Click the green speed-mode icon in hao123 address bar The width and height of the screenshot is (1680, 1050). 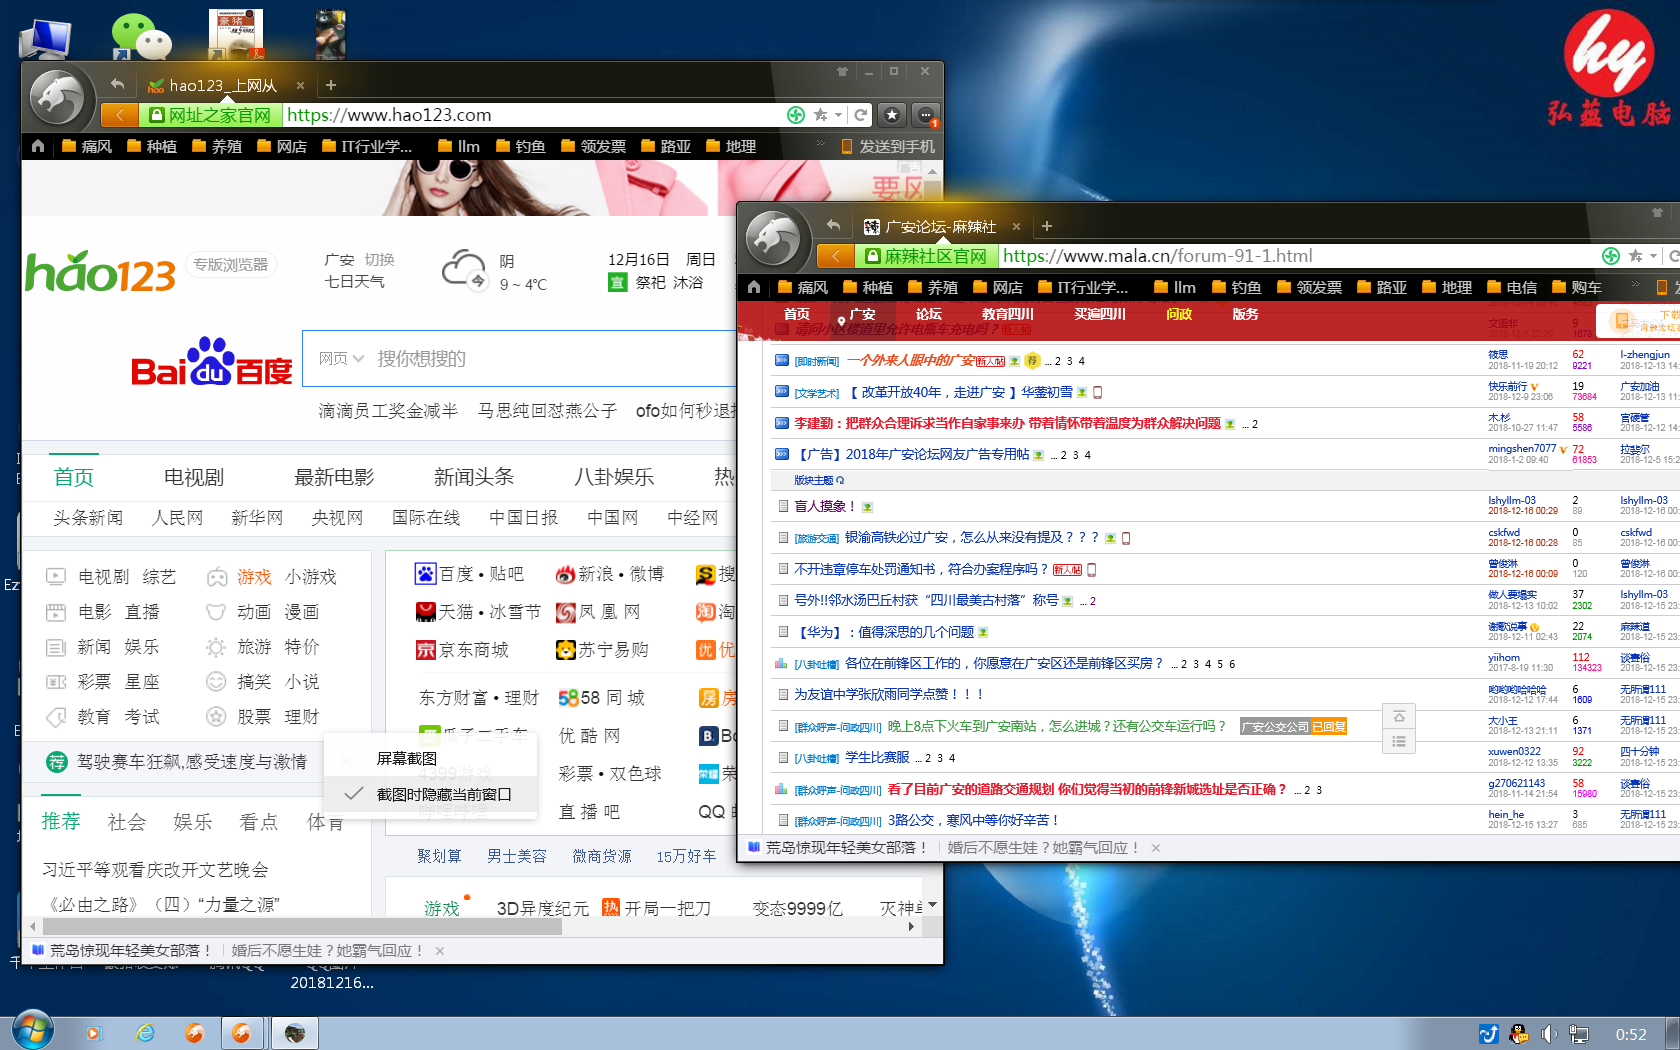click(x=796, y=115)
